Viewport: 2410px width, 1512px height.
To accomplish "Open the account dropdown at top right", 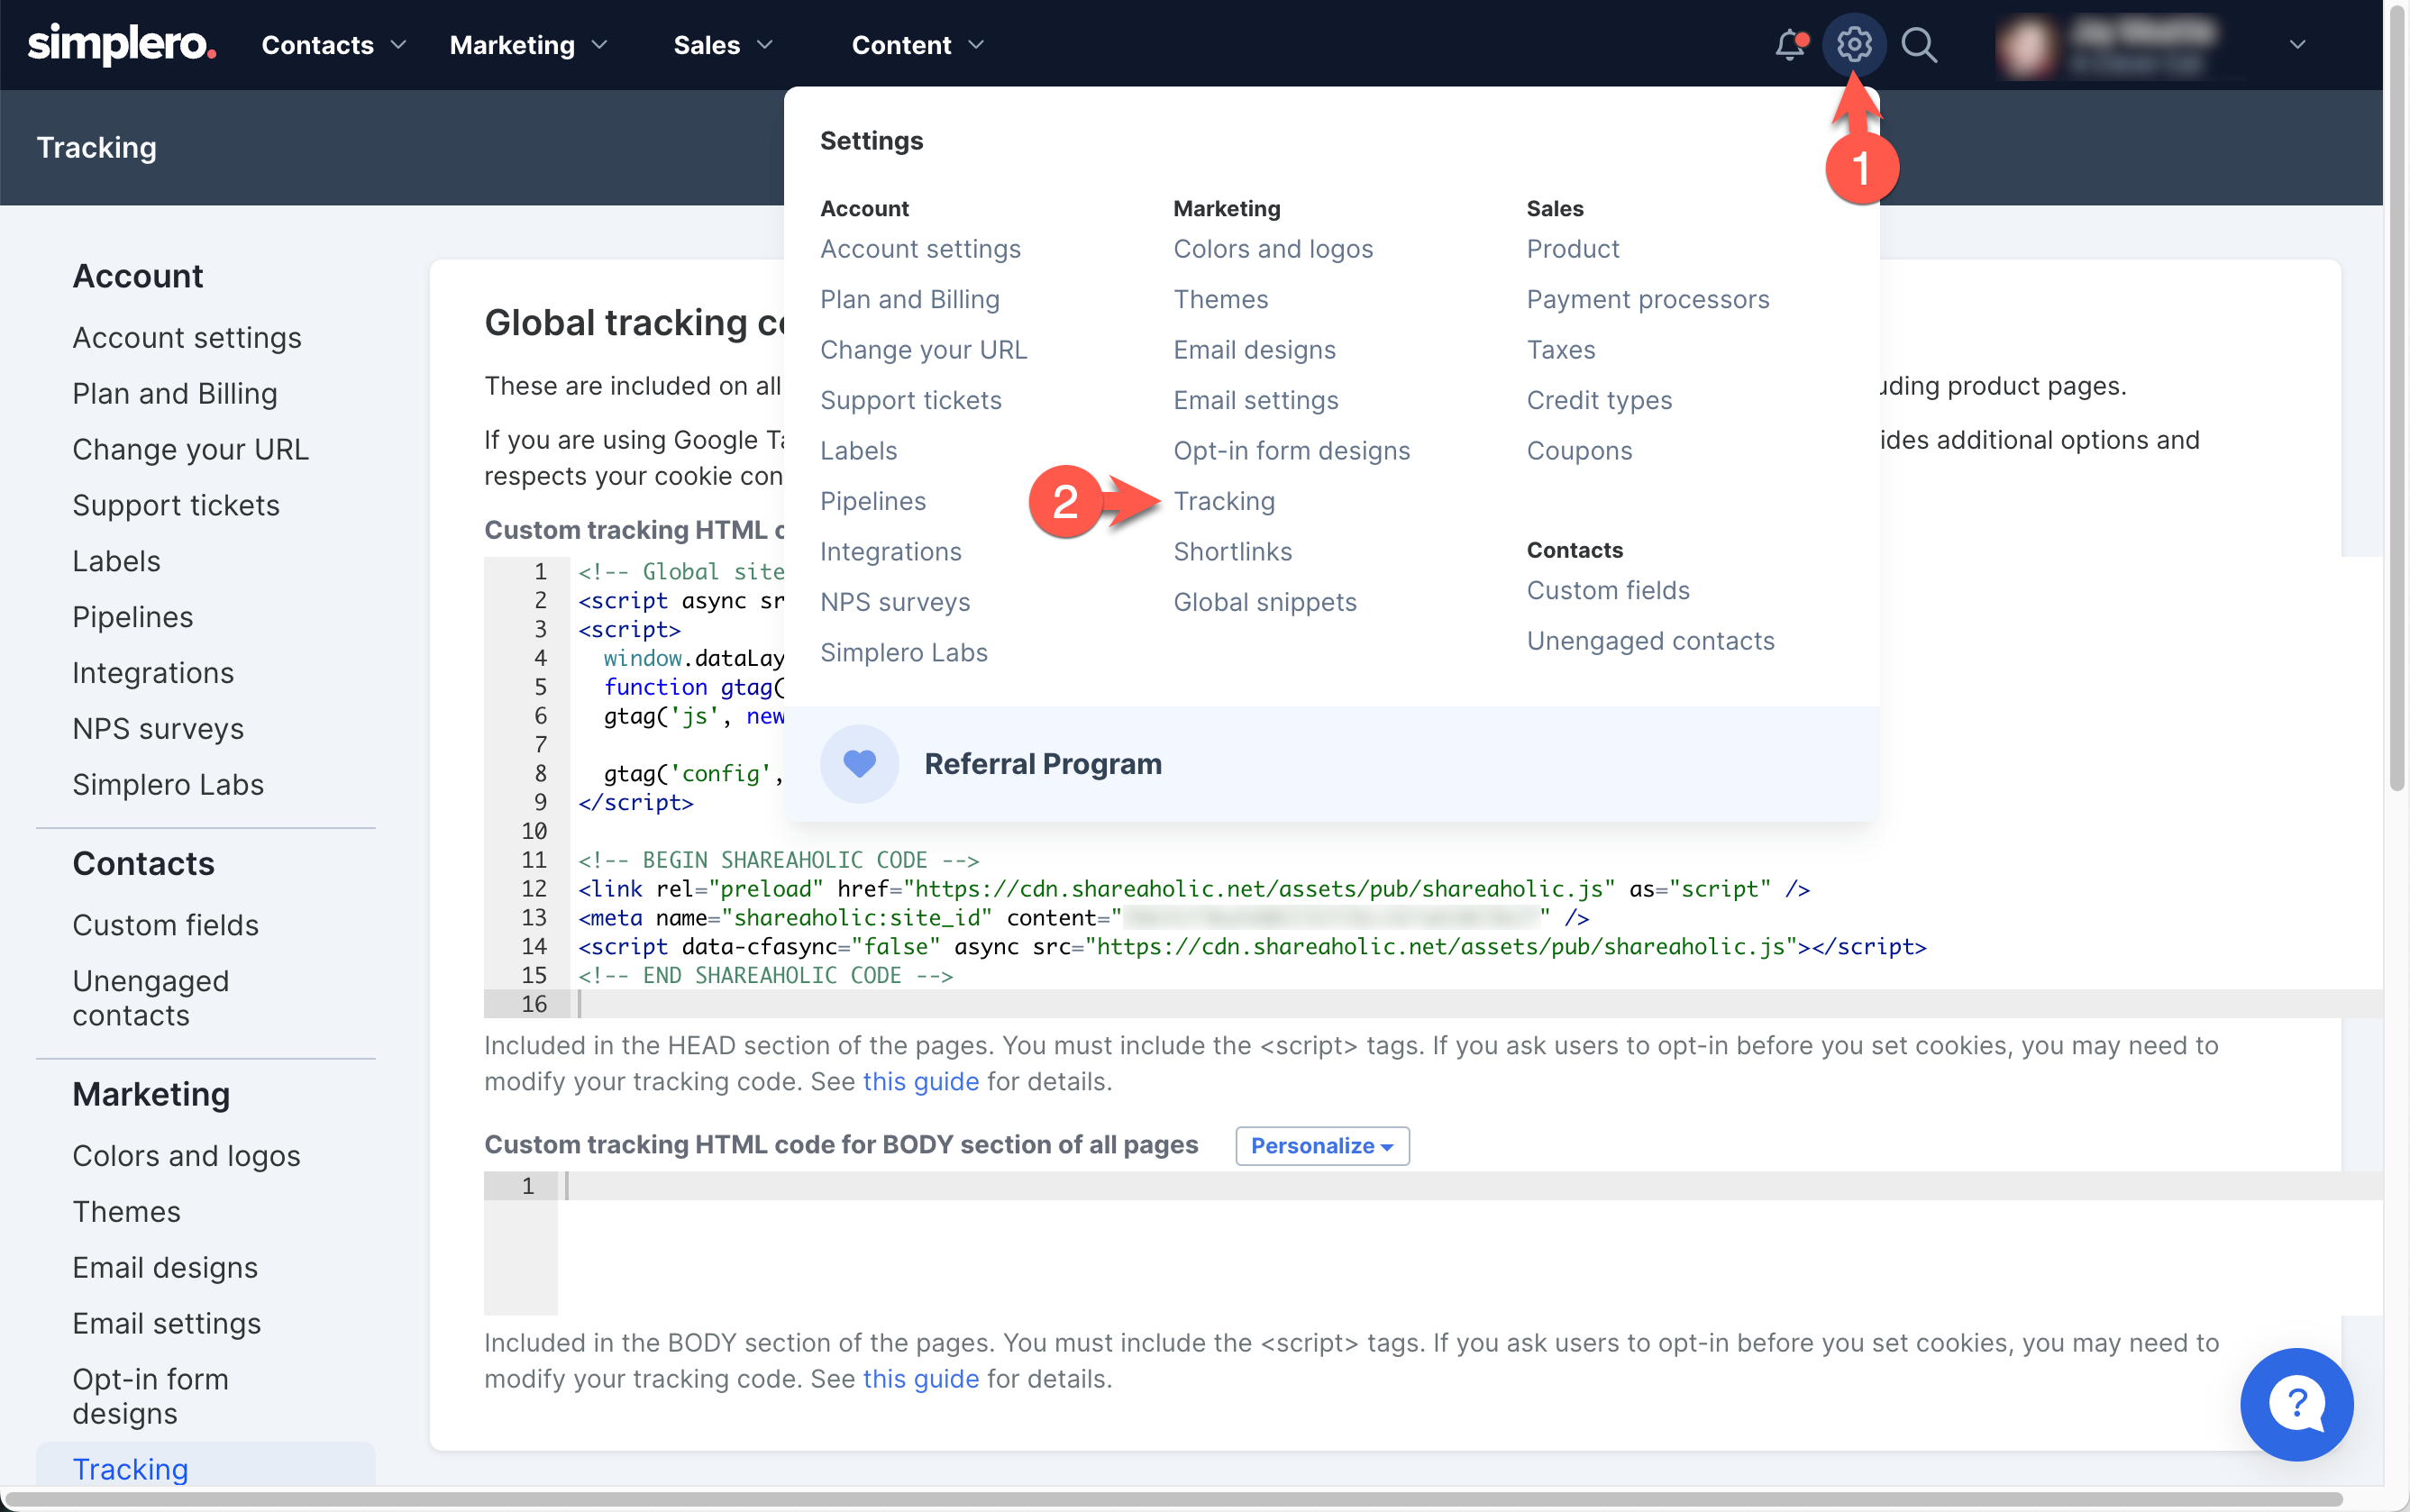I will (x=2297, y=44).
